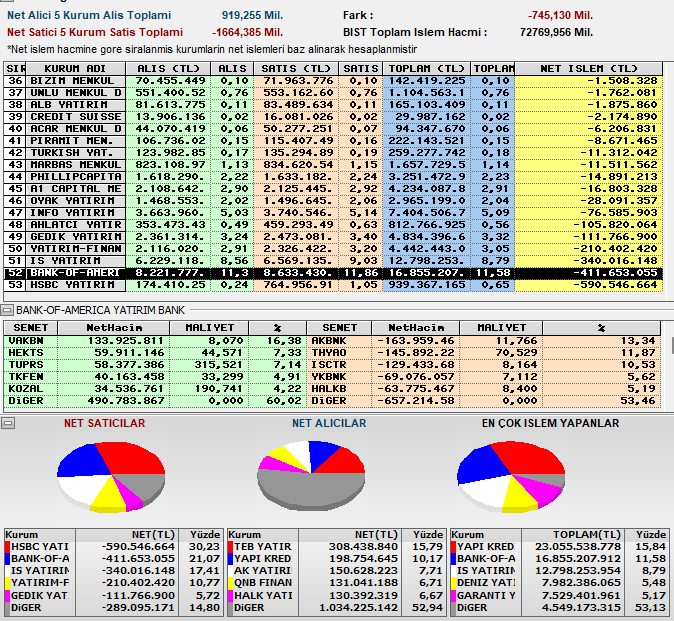Select the ACAR MENKUL D row
This screenshot has height=621, width=674.
tap(333, 129)
